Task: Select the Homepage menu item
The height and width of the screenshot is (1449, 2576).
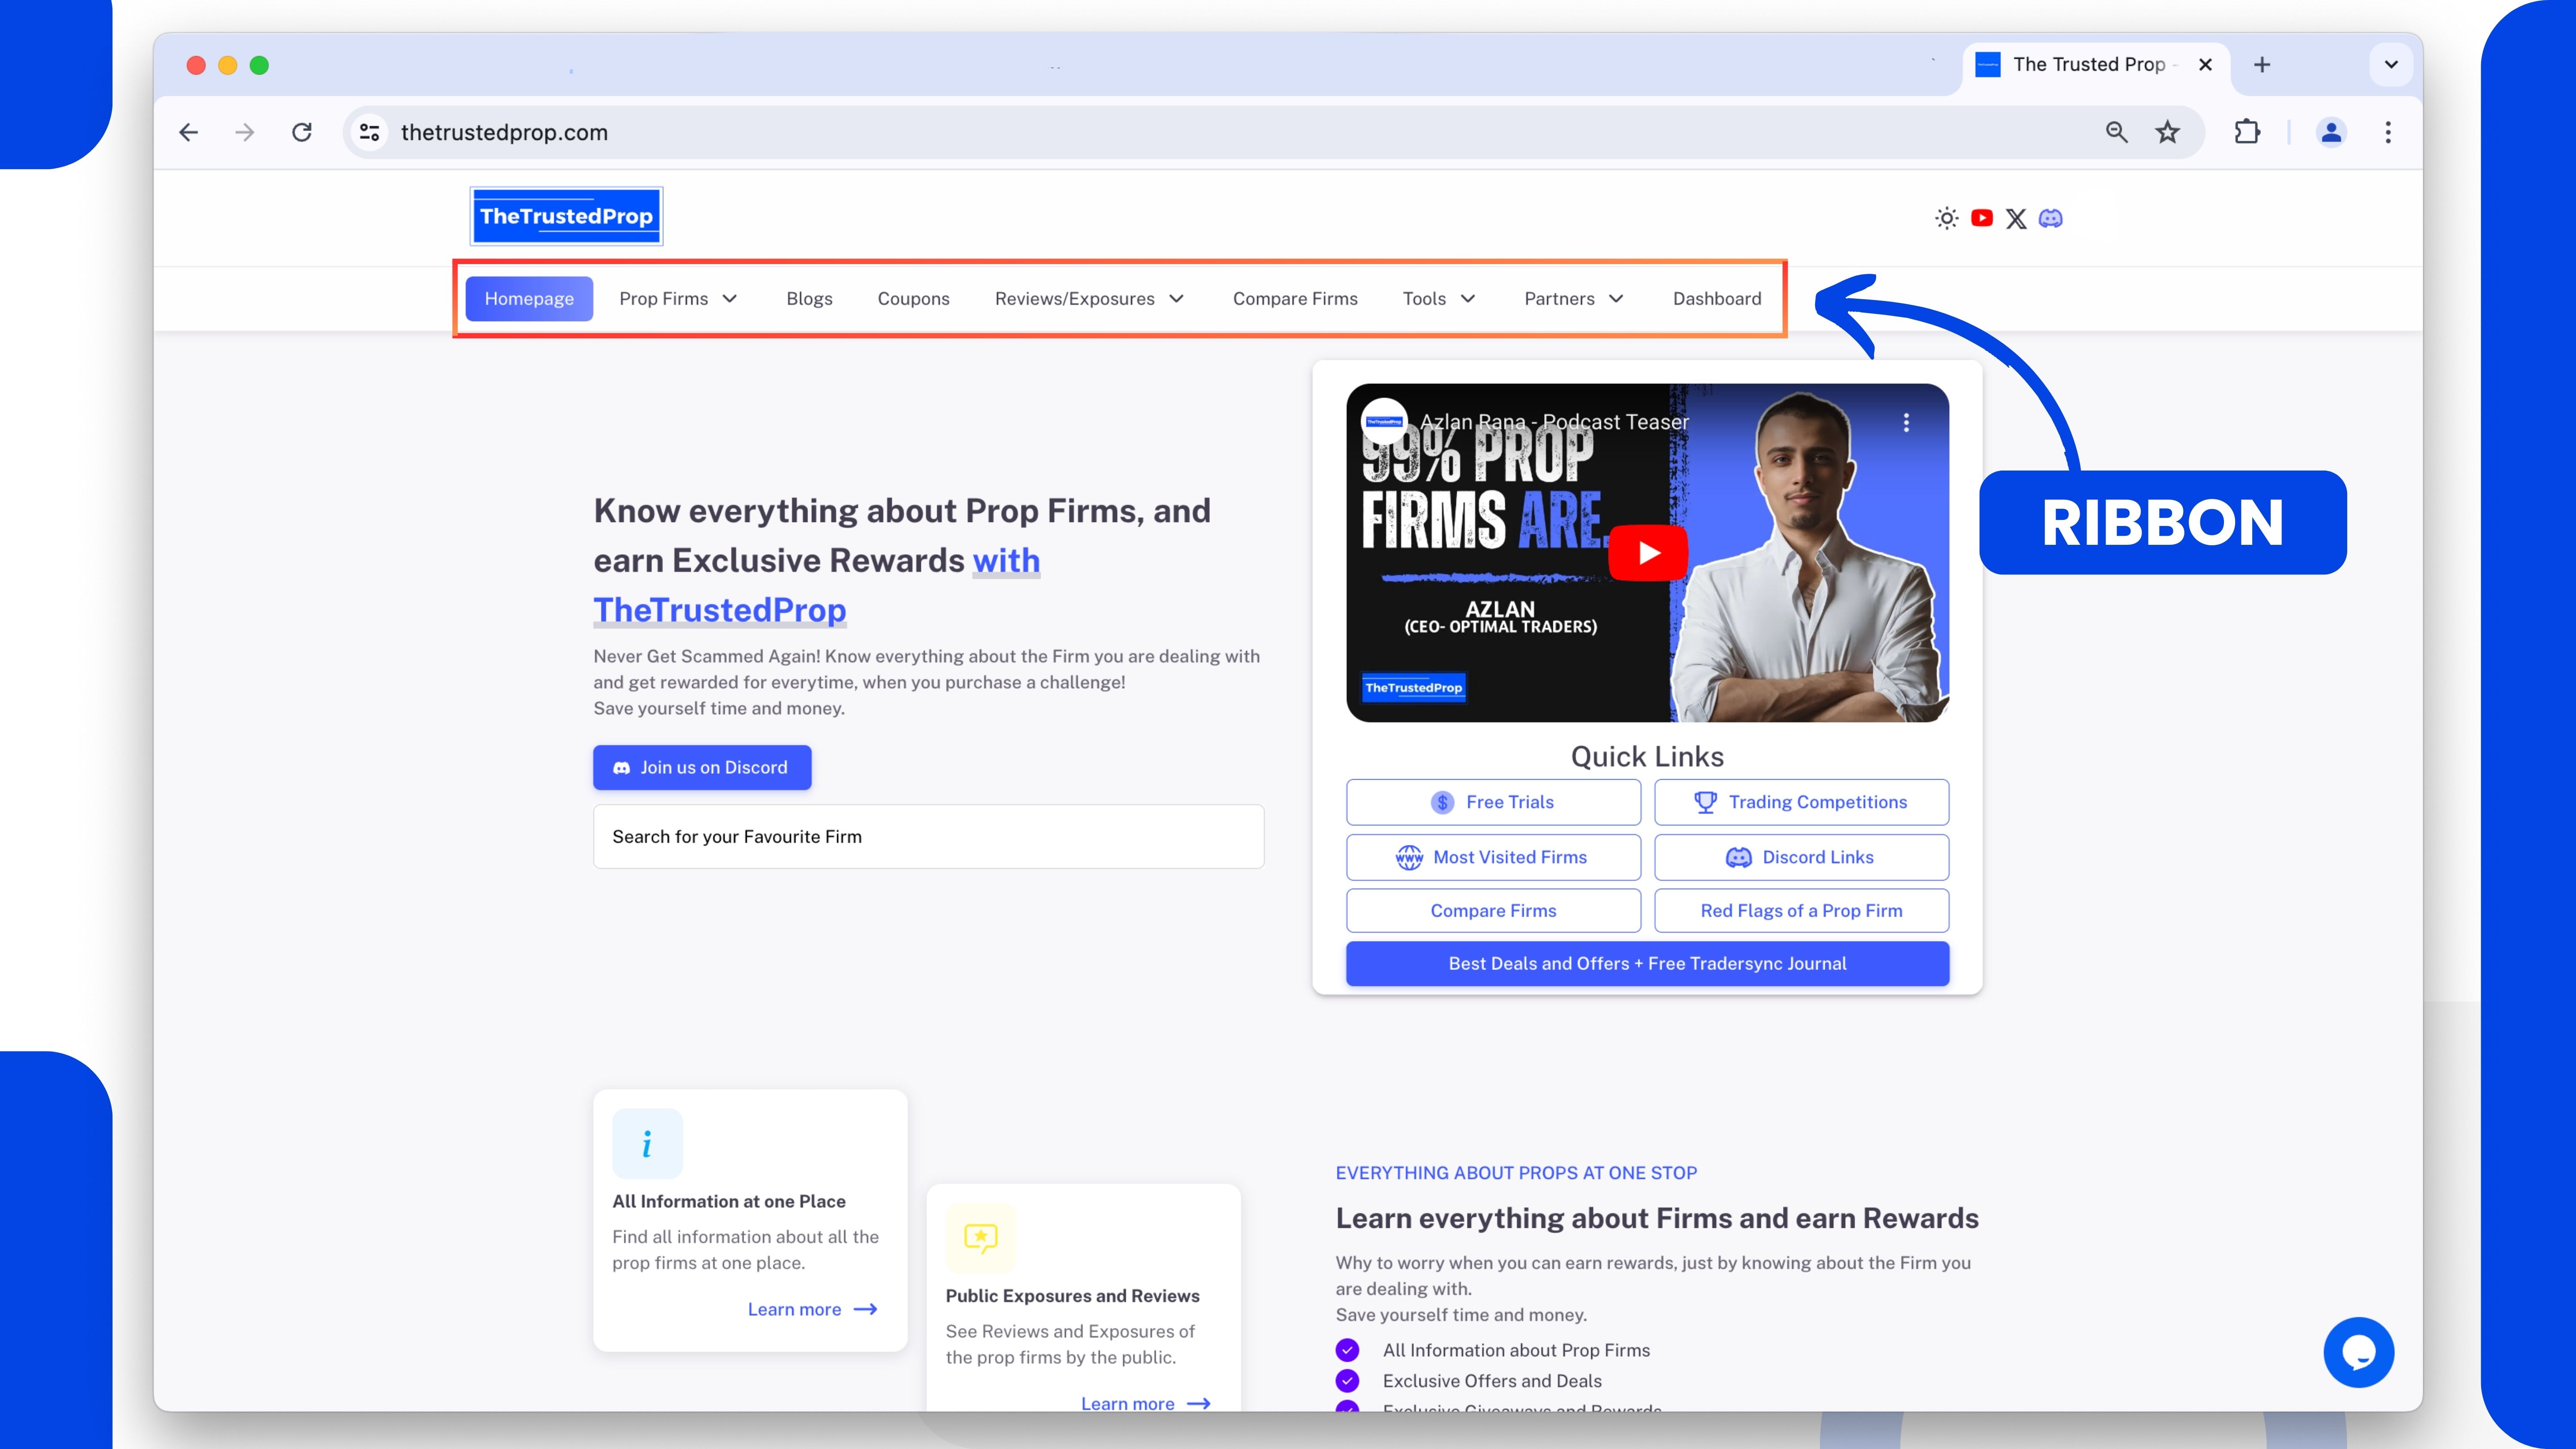Action: click(x=529, y=299)
